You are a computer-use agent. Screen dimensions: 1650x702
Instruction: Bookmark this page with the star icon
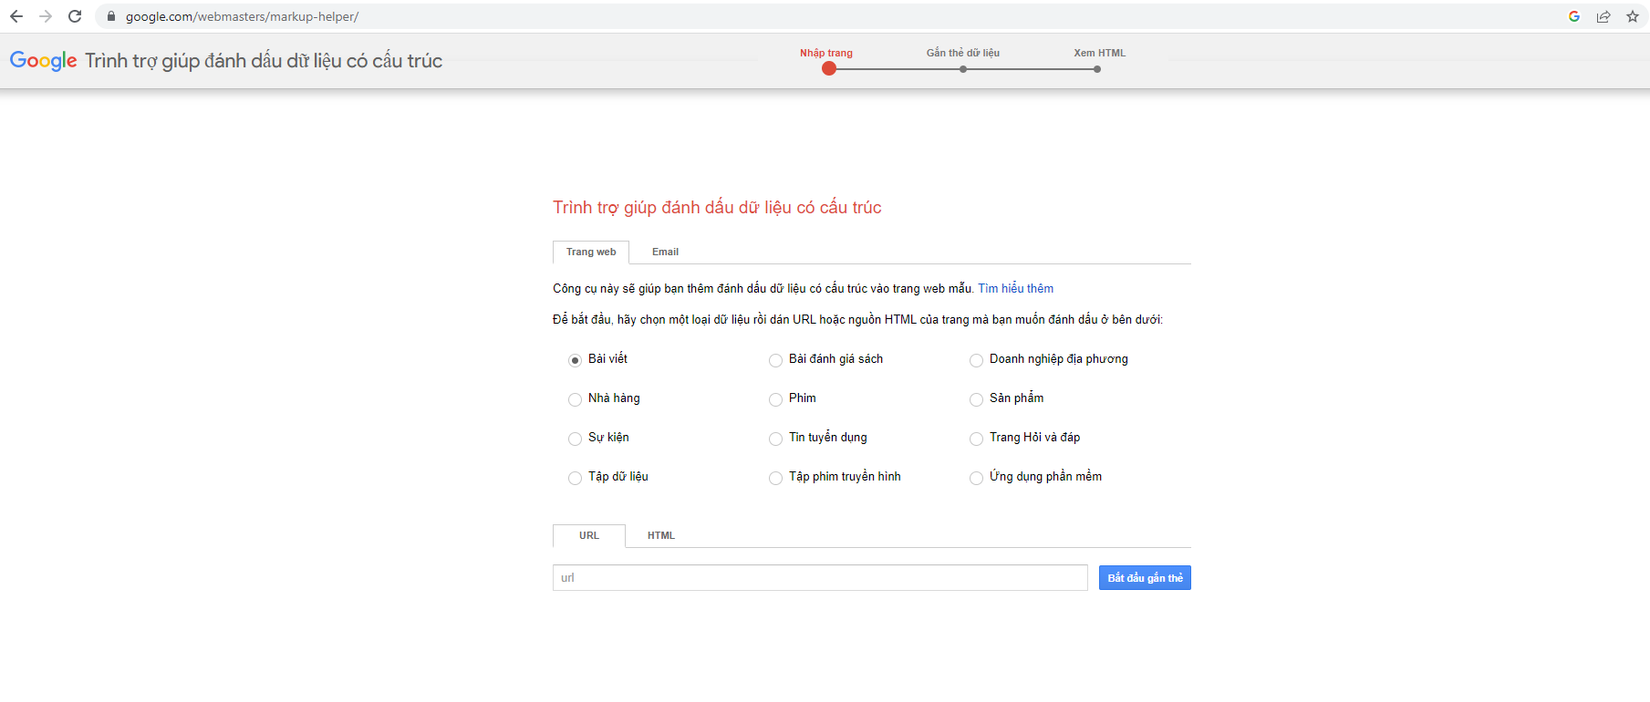coord(1633,16)
